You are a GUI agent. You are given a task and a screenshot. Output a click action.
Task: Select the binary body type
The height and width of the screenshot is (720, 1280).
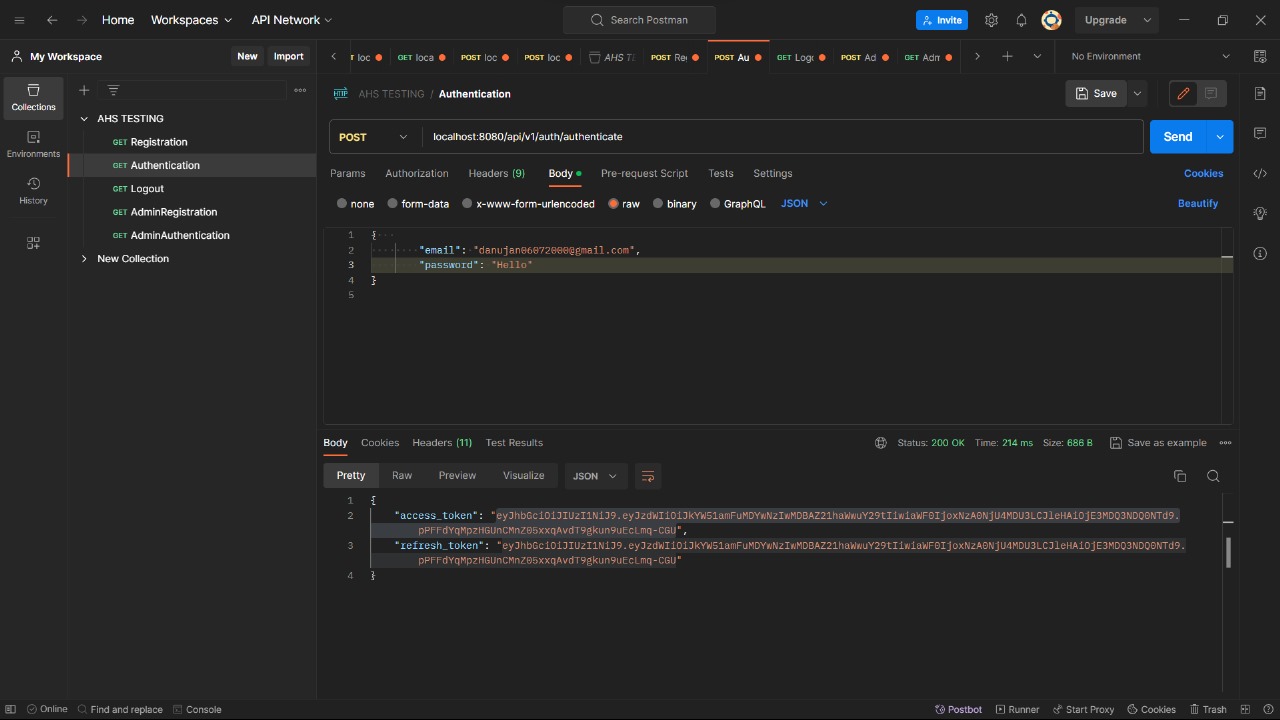coord(658,204)
